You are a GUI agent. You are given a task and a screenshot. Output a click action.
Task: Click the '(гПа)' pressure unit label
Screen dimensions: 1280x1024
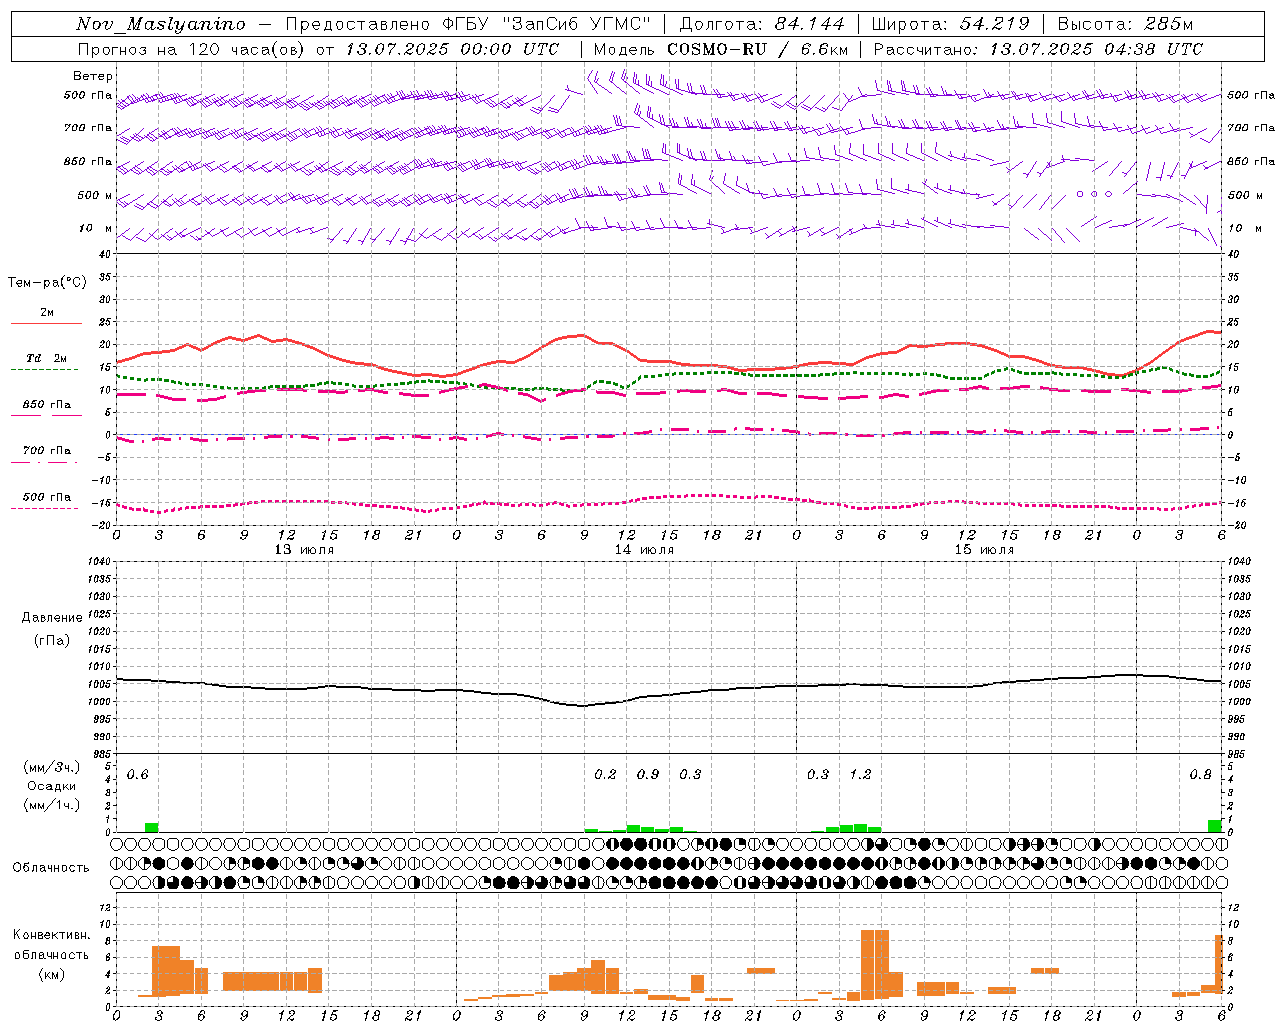click(51, 640)
